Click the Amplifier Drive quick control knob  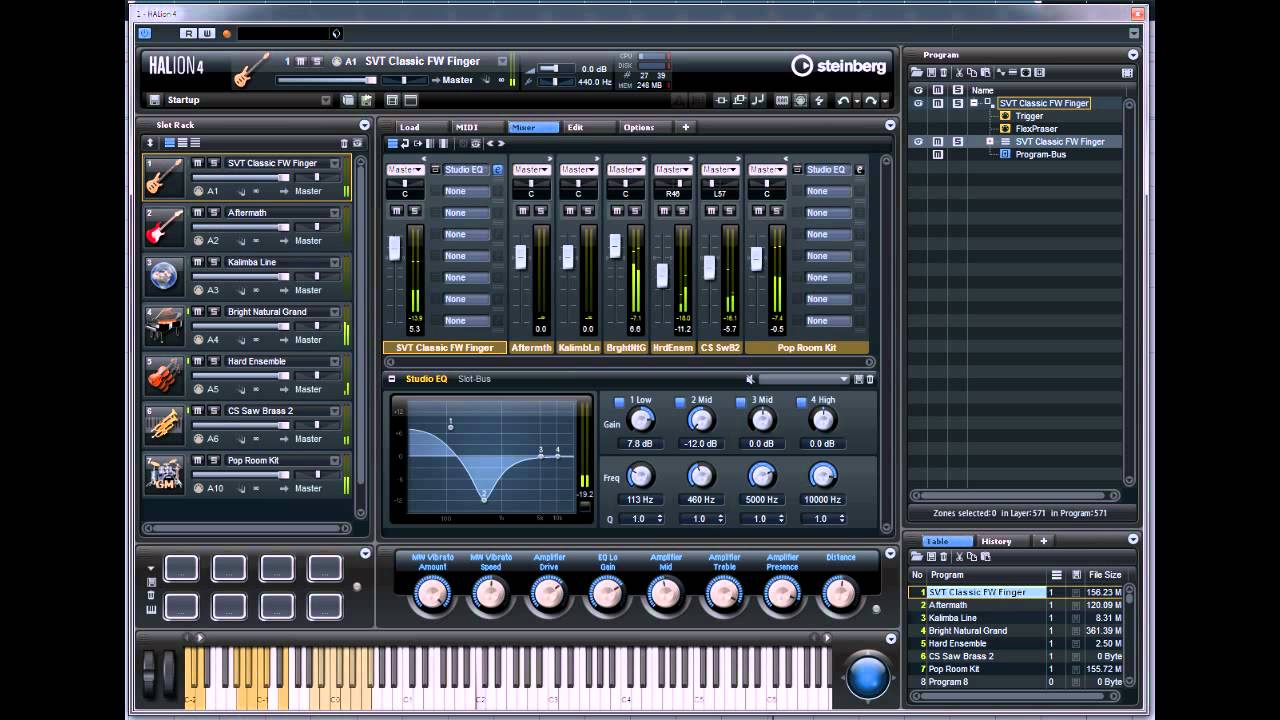click(x=548, y=594)
